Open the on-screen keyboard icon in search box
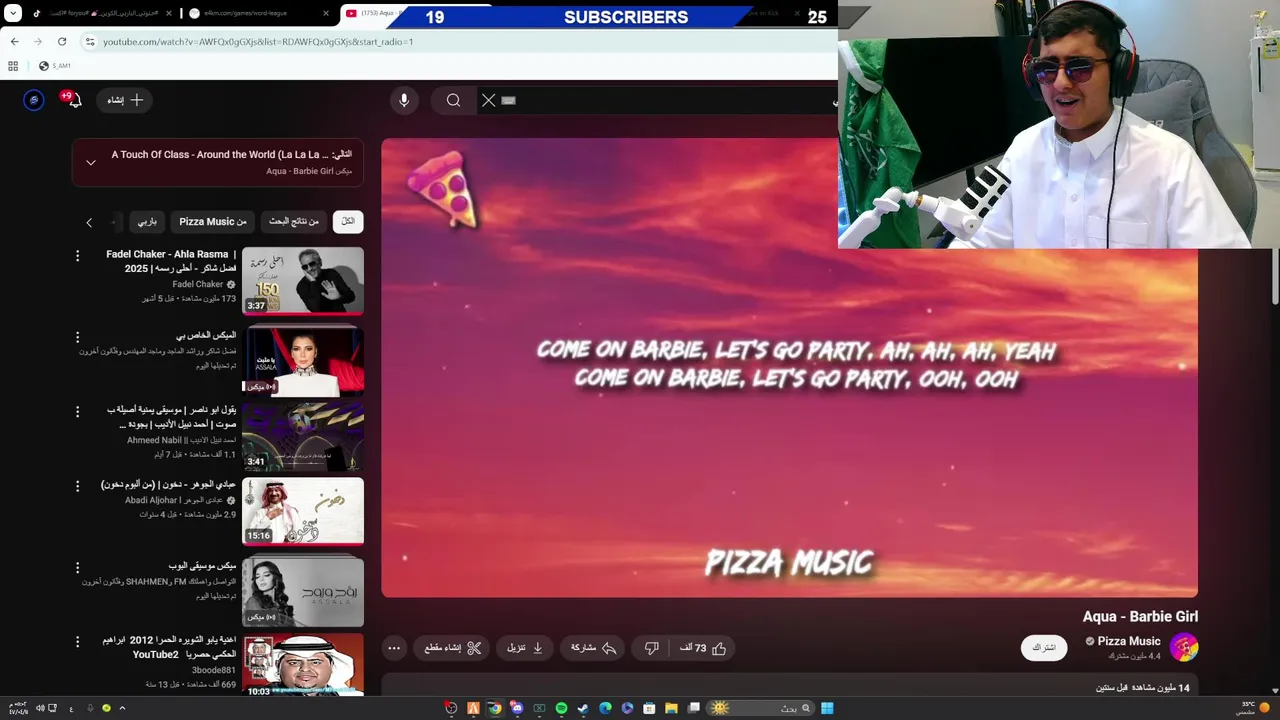The width and height of the screenshot is (1280, 720). (x=508, y=100)
